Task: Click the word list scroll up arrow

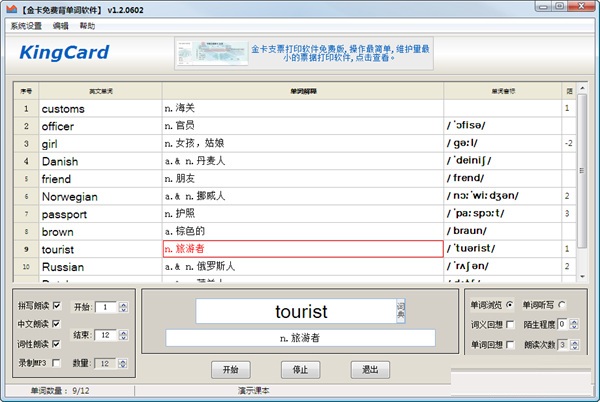Action: [582, 88]
